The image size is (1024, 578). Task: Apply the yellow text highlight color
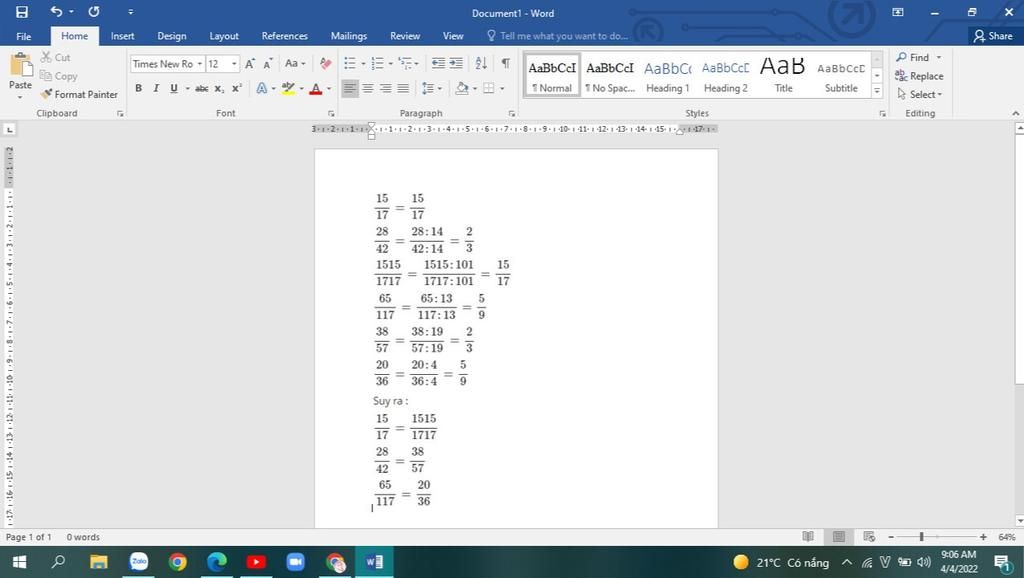point(288,88)
